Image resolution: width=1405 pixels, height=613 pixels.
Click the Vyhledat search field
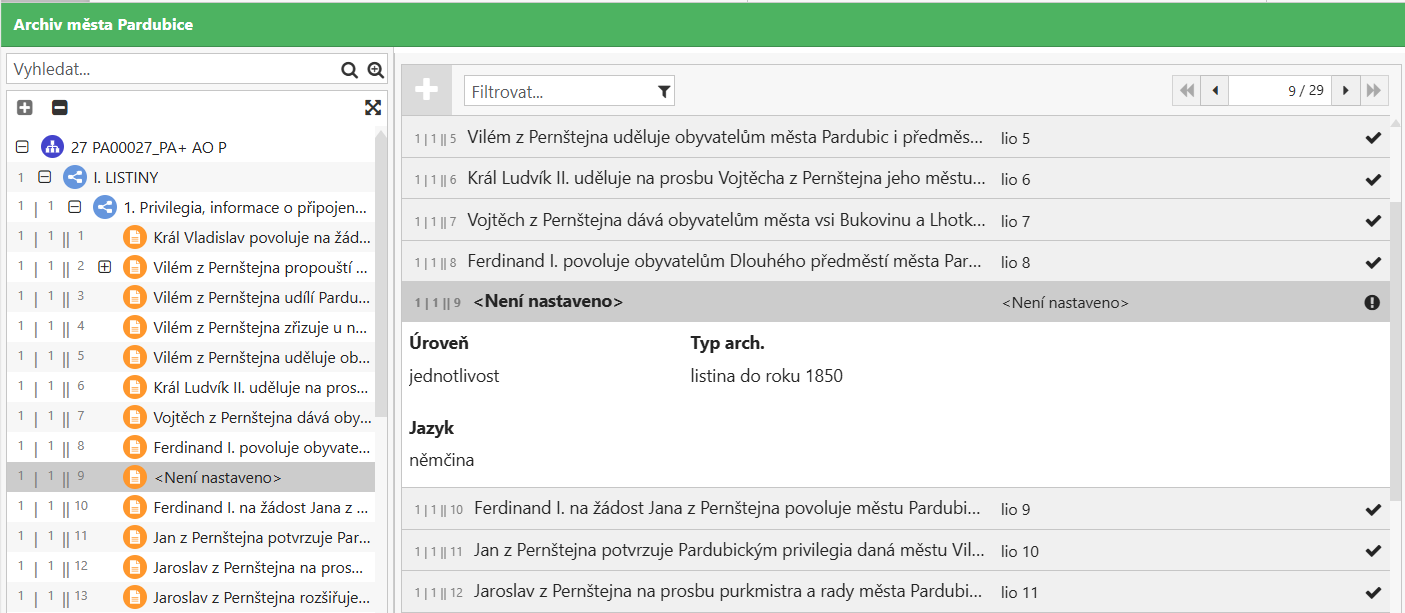(170, 70)
